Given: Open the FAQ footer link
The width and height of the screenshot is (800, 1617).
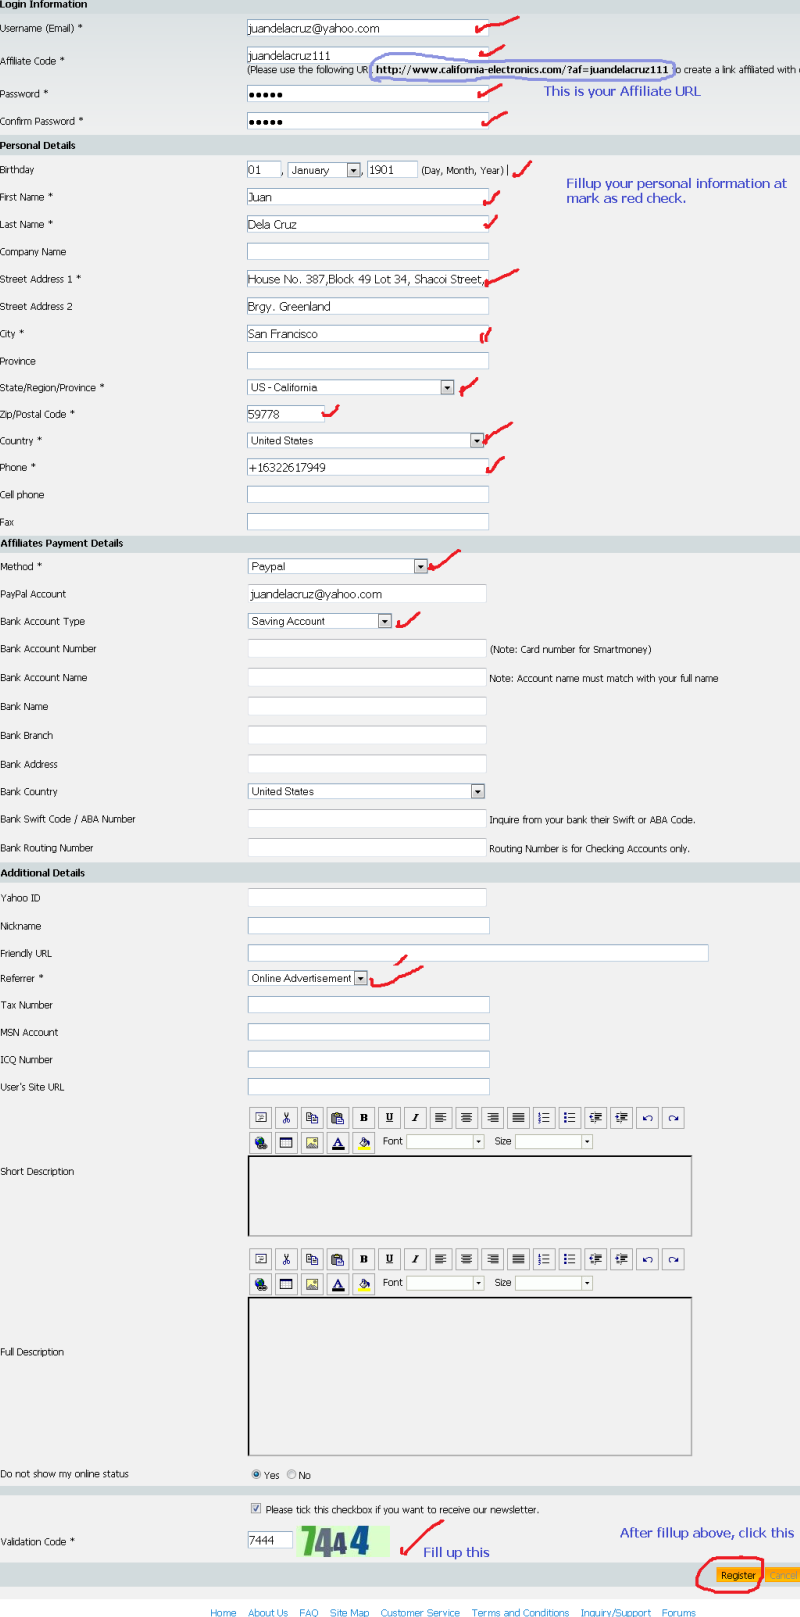Looking at the screenshot, I should pos(309,1612).
